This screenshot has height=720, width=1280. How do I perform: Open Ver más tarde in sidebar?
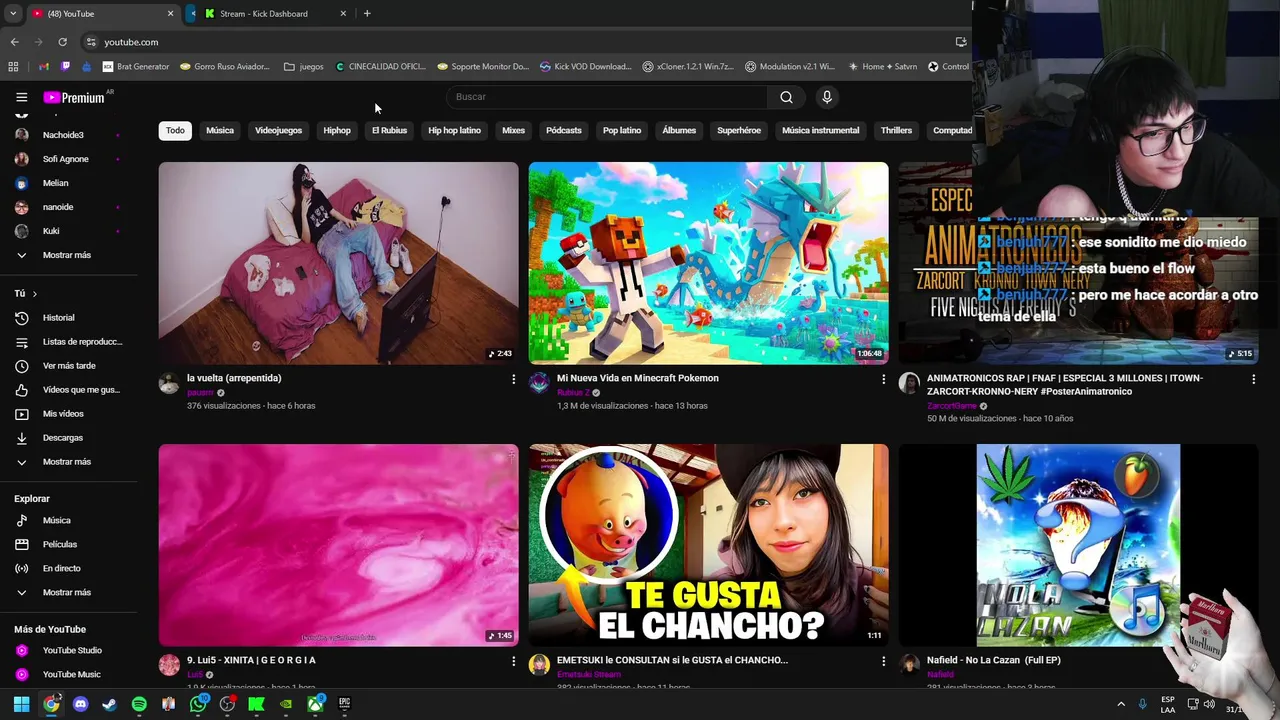point(68,366)
